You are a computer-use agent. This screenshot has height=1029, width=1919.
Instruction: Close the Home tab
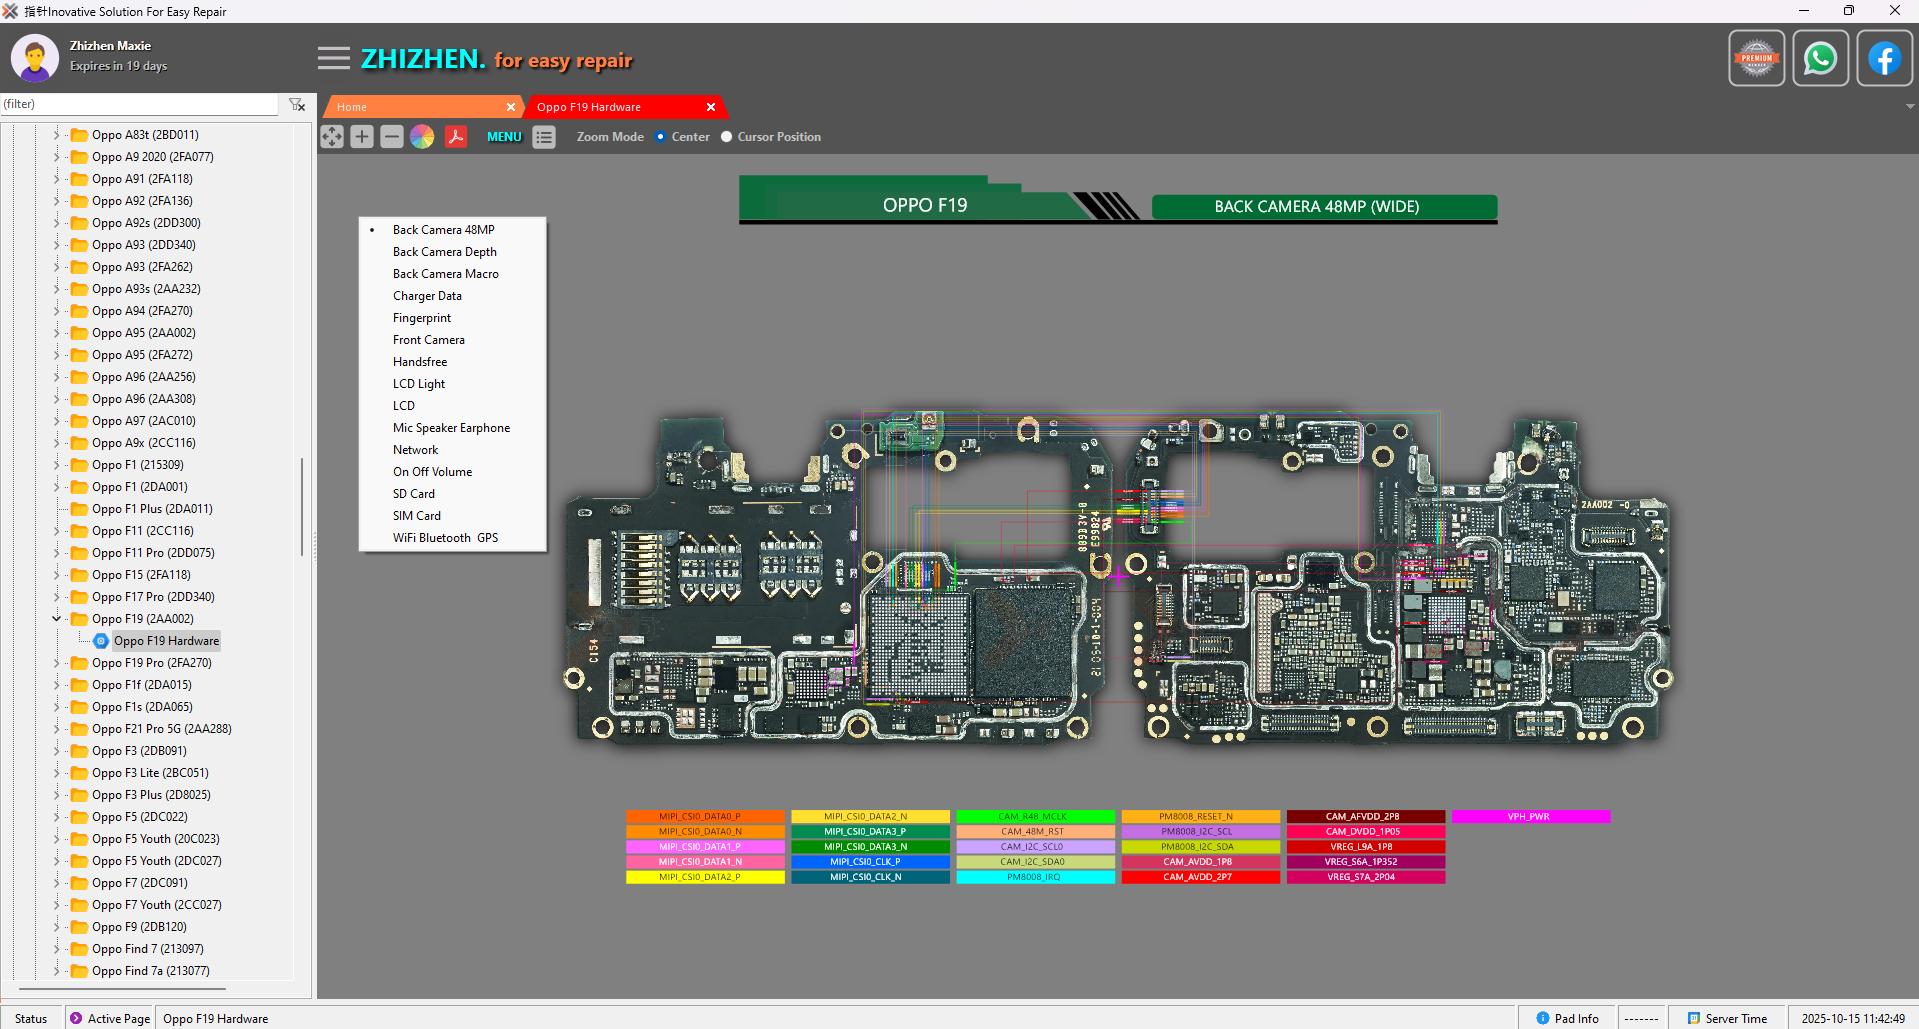511,107
